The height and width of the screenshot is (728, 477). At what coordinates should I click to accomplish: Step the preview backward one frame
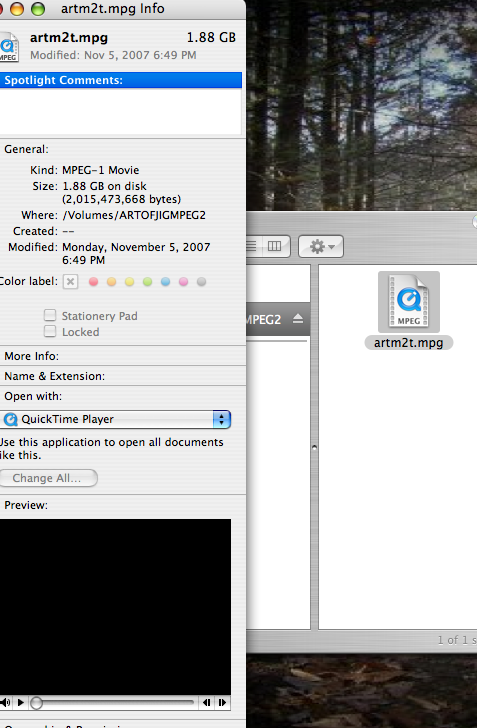pyautogui.click(x=207, y=702)
